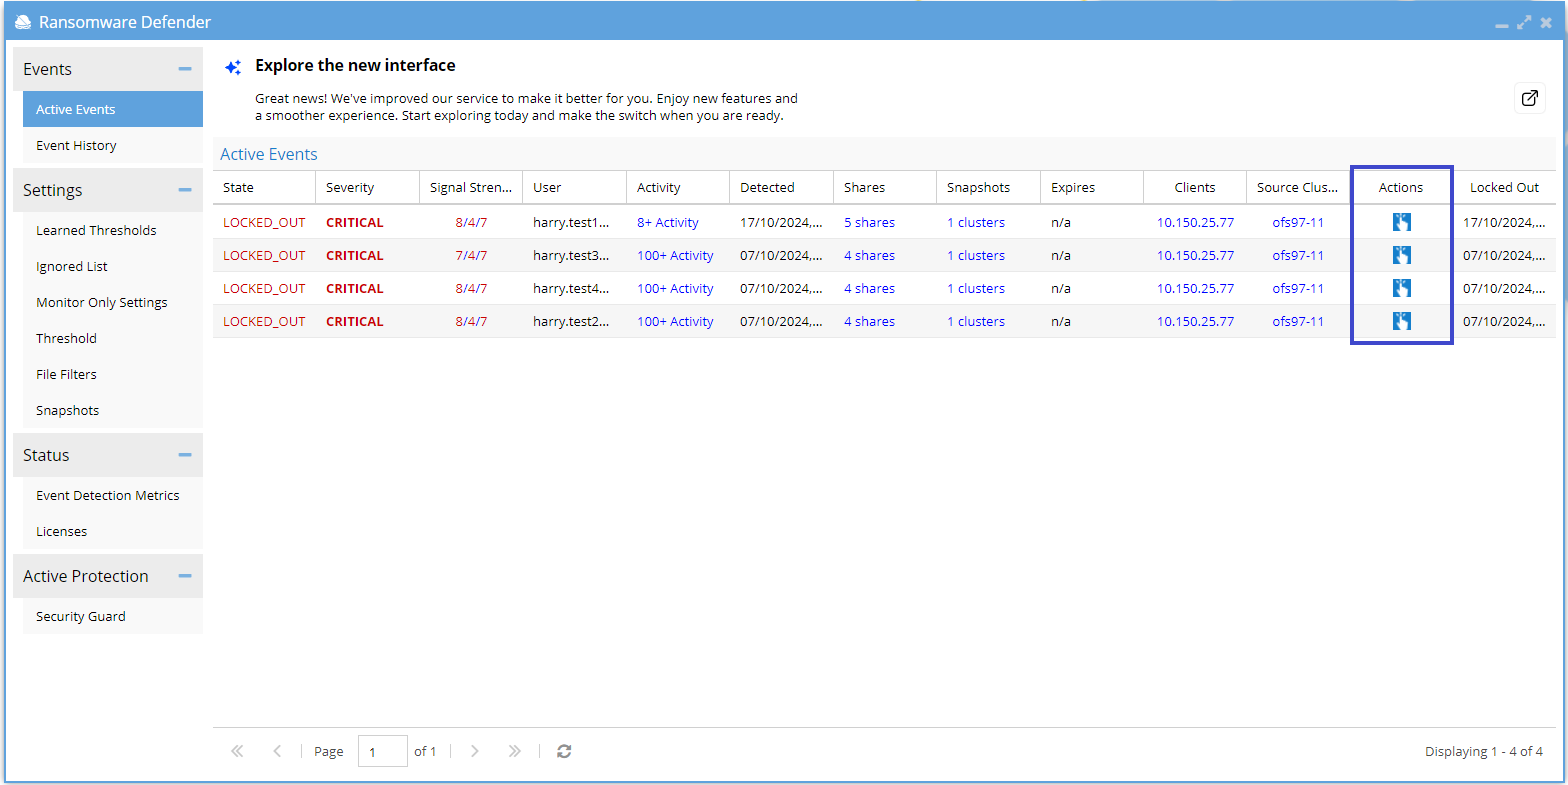Open actions for harry.test2 event row
The width and height of the screenshot is (1568, 785).
(x=1401, y=321)
